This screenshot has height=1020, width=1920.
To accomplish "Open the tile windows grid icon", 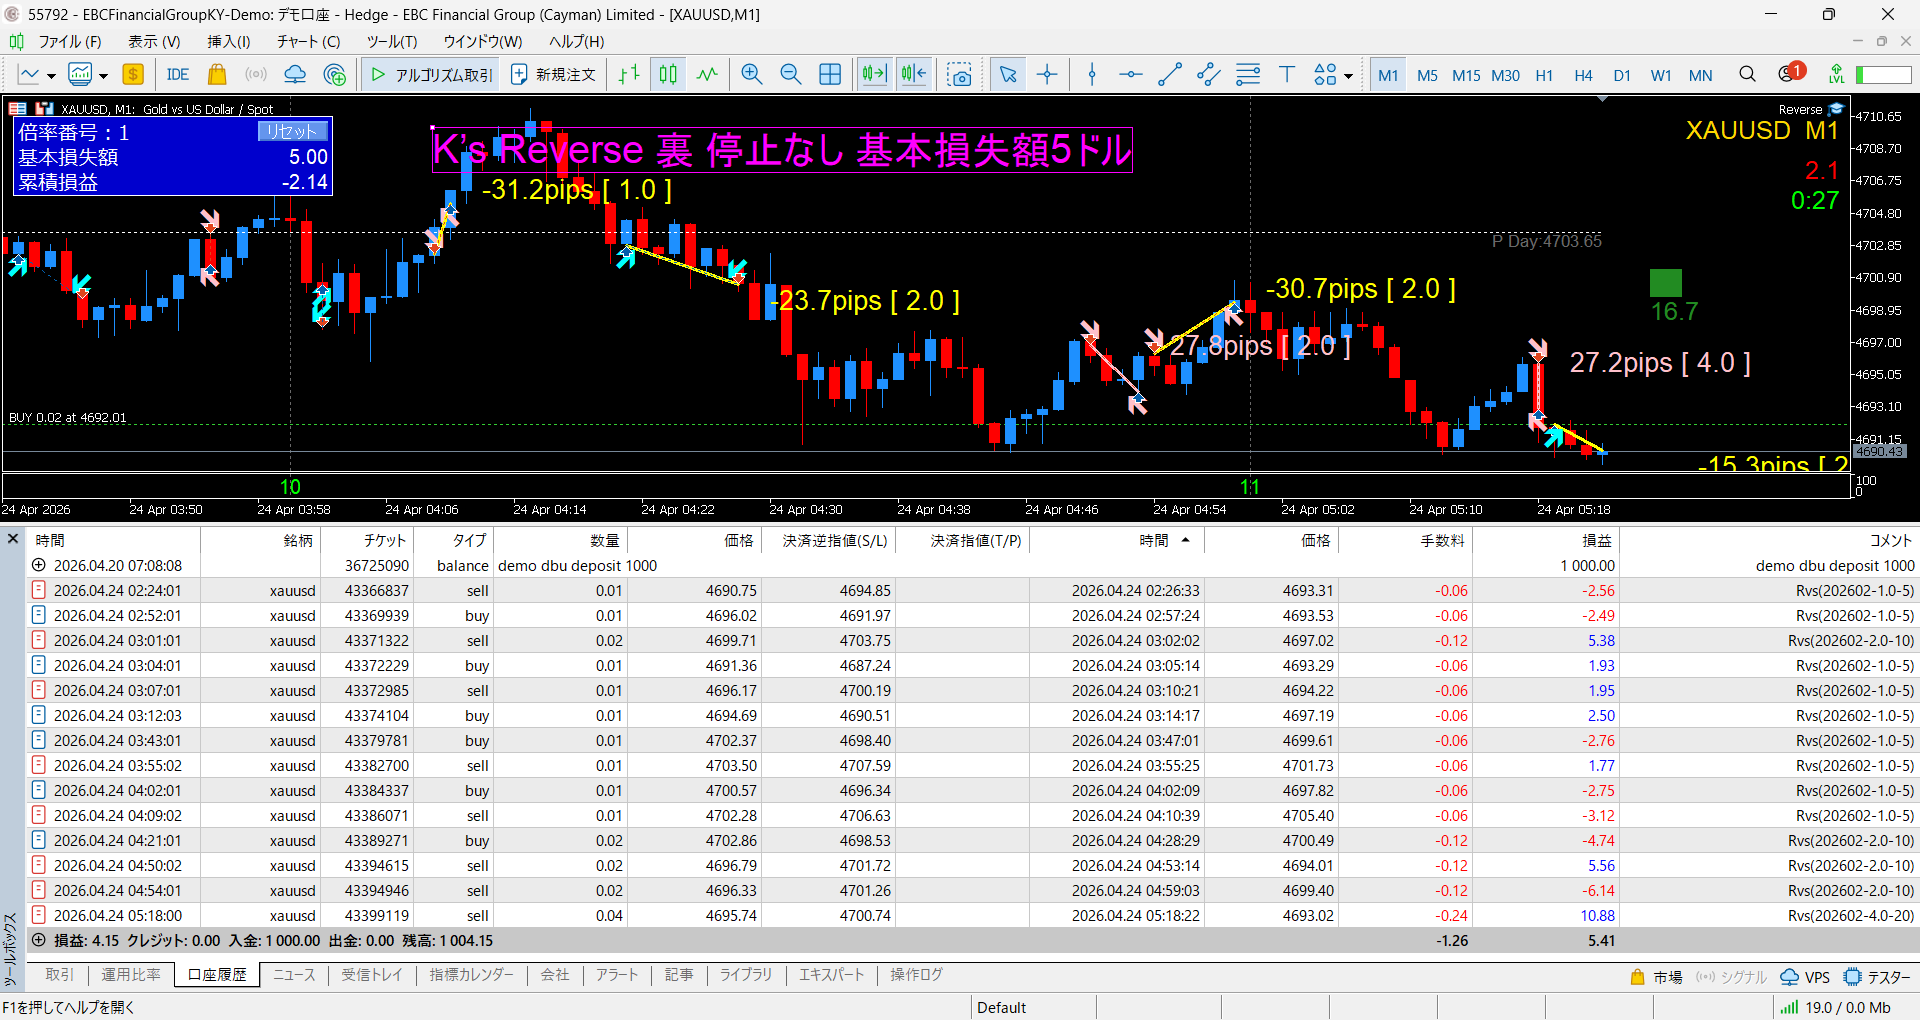I will (830, 75).
